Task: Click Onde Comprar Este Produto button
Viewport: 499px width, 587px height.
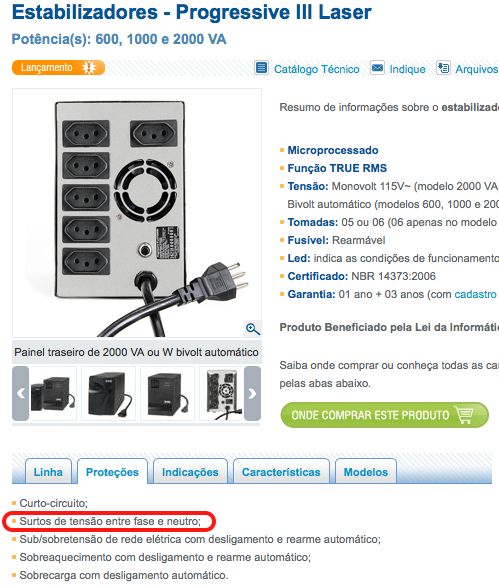Action: tap(384, 415)
